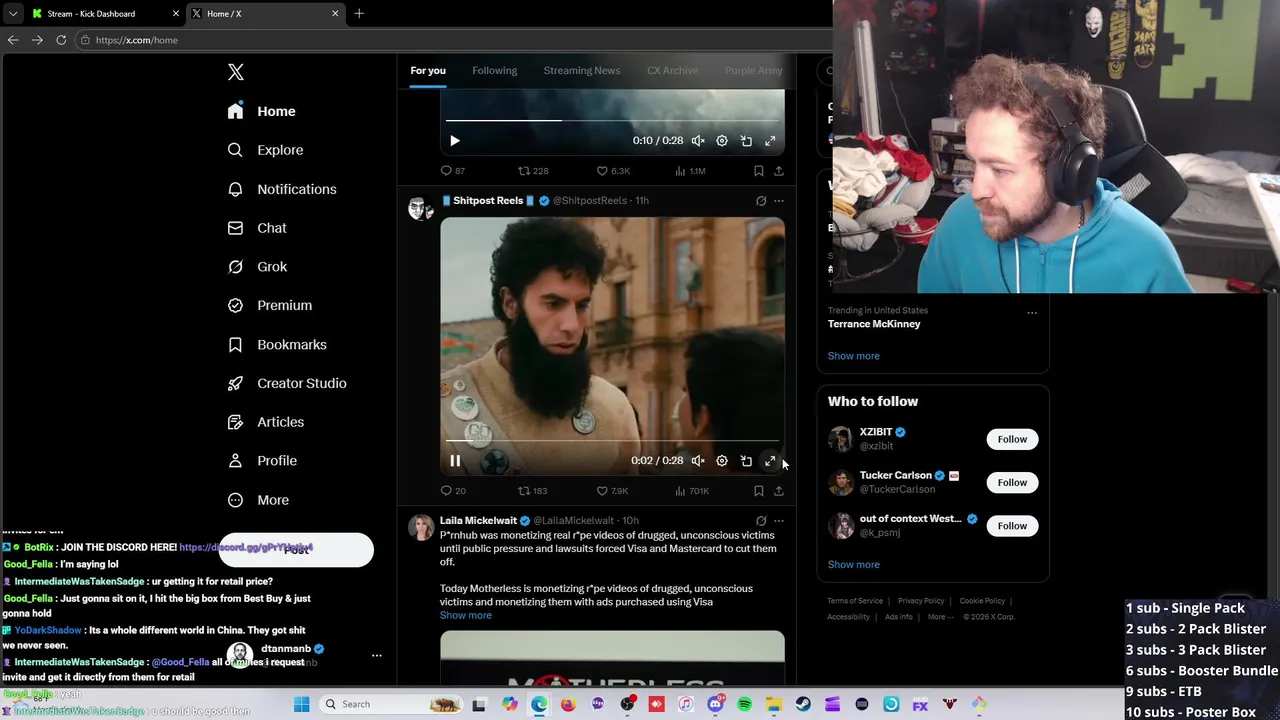Open the Terms of Service link
The image size is (1280, 720).
(x=855, y=601)
